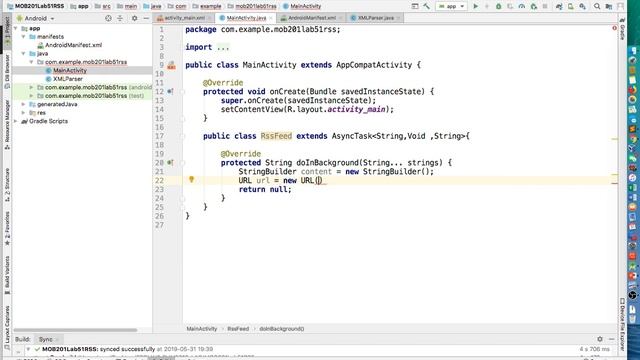Switch to the activity_main.xml tab
The image size is (640, 360).
click(x=184, y=18)
